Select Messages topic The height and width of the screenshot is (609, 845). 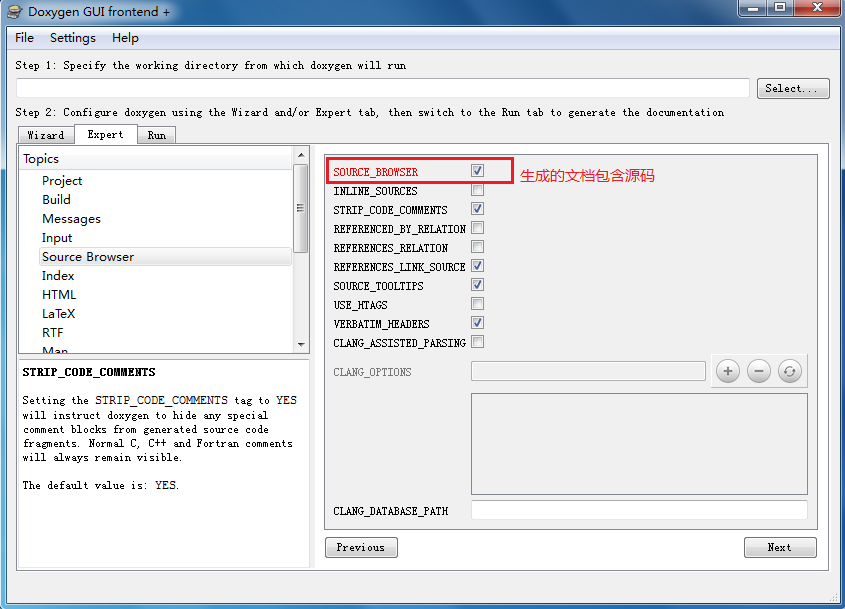click(71, 219)
